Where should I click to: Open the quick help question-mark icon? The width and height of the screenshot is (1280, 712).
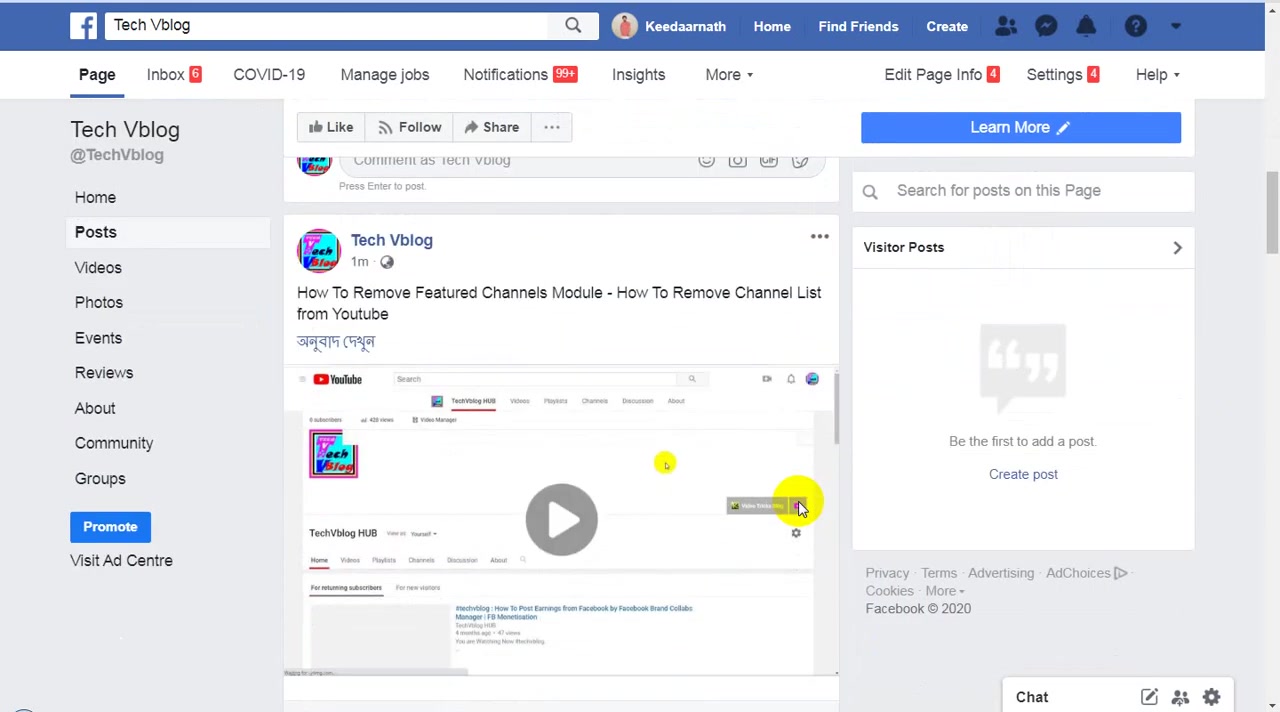1135,26
